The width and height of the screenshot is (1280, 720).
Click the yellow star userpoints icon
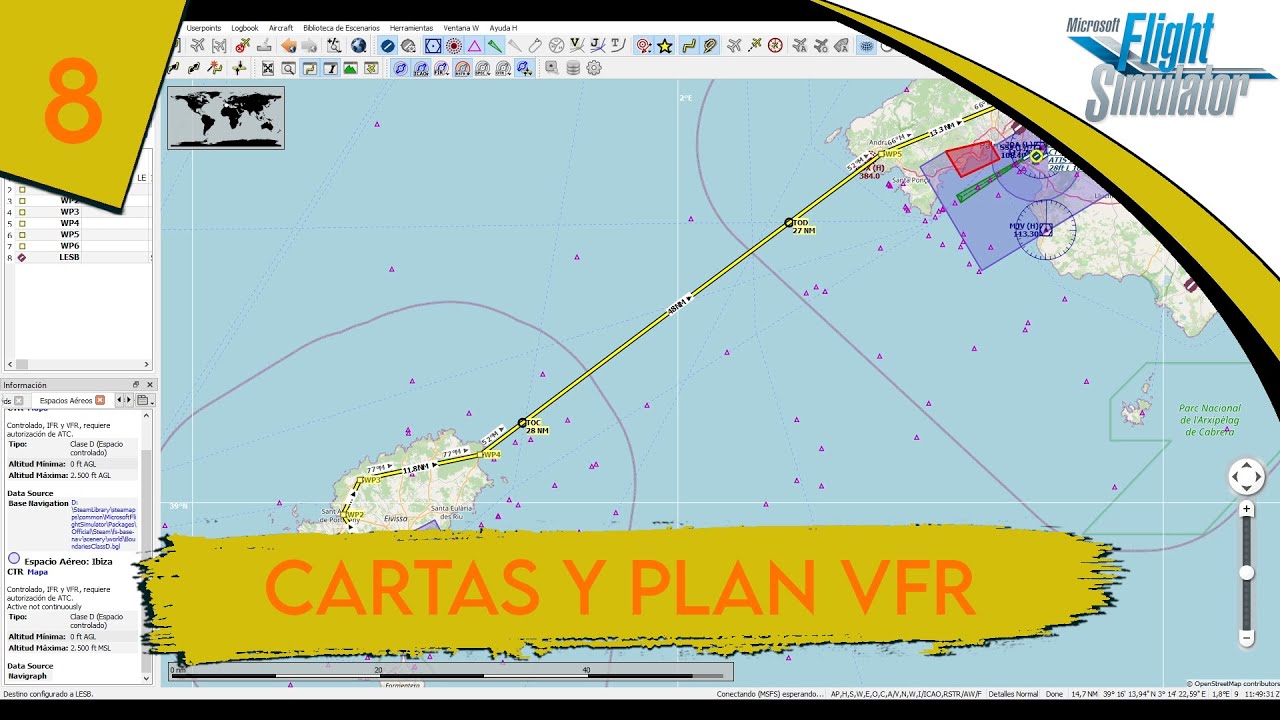pyautogui.click(x=665, y=45)
